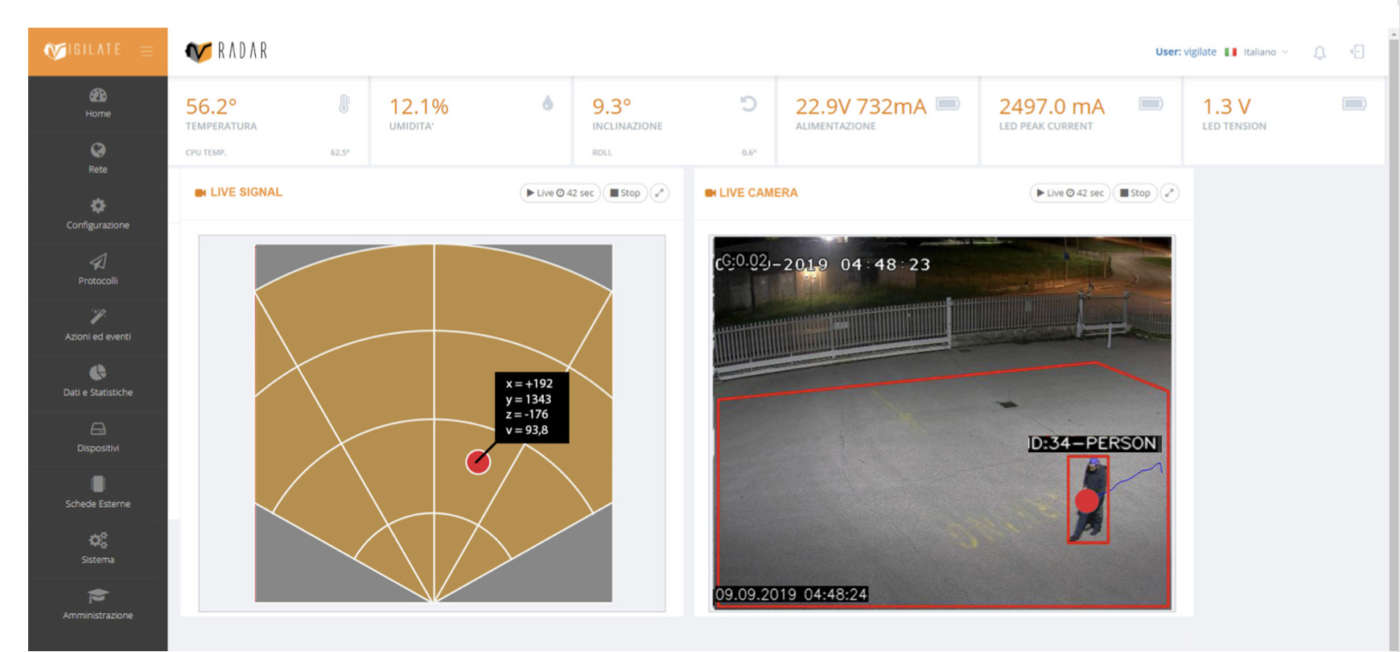
Task: Open Dati e Statistiche section
Action: click(x=98, y=382)
